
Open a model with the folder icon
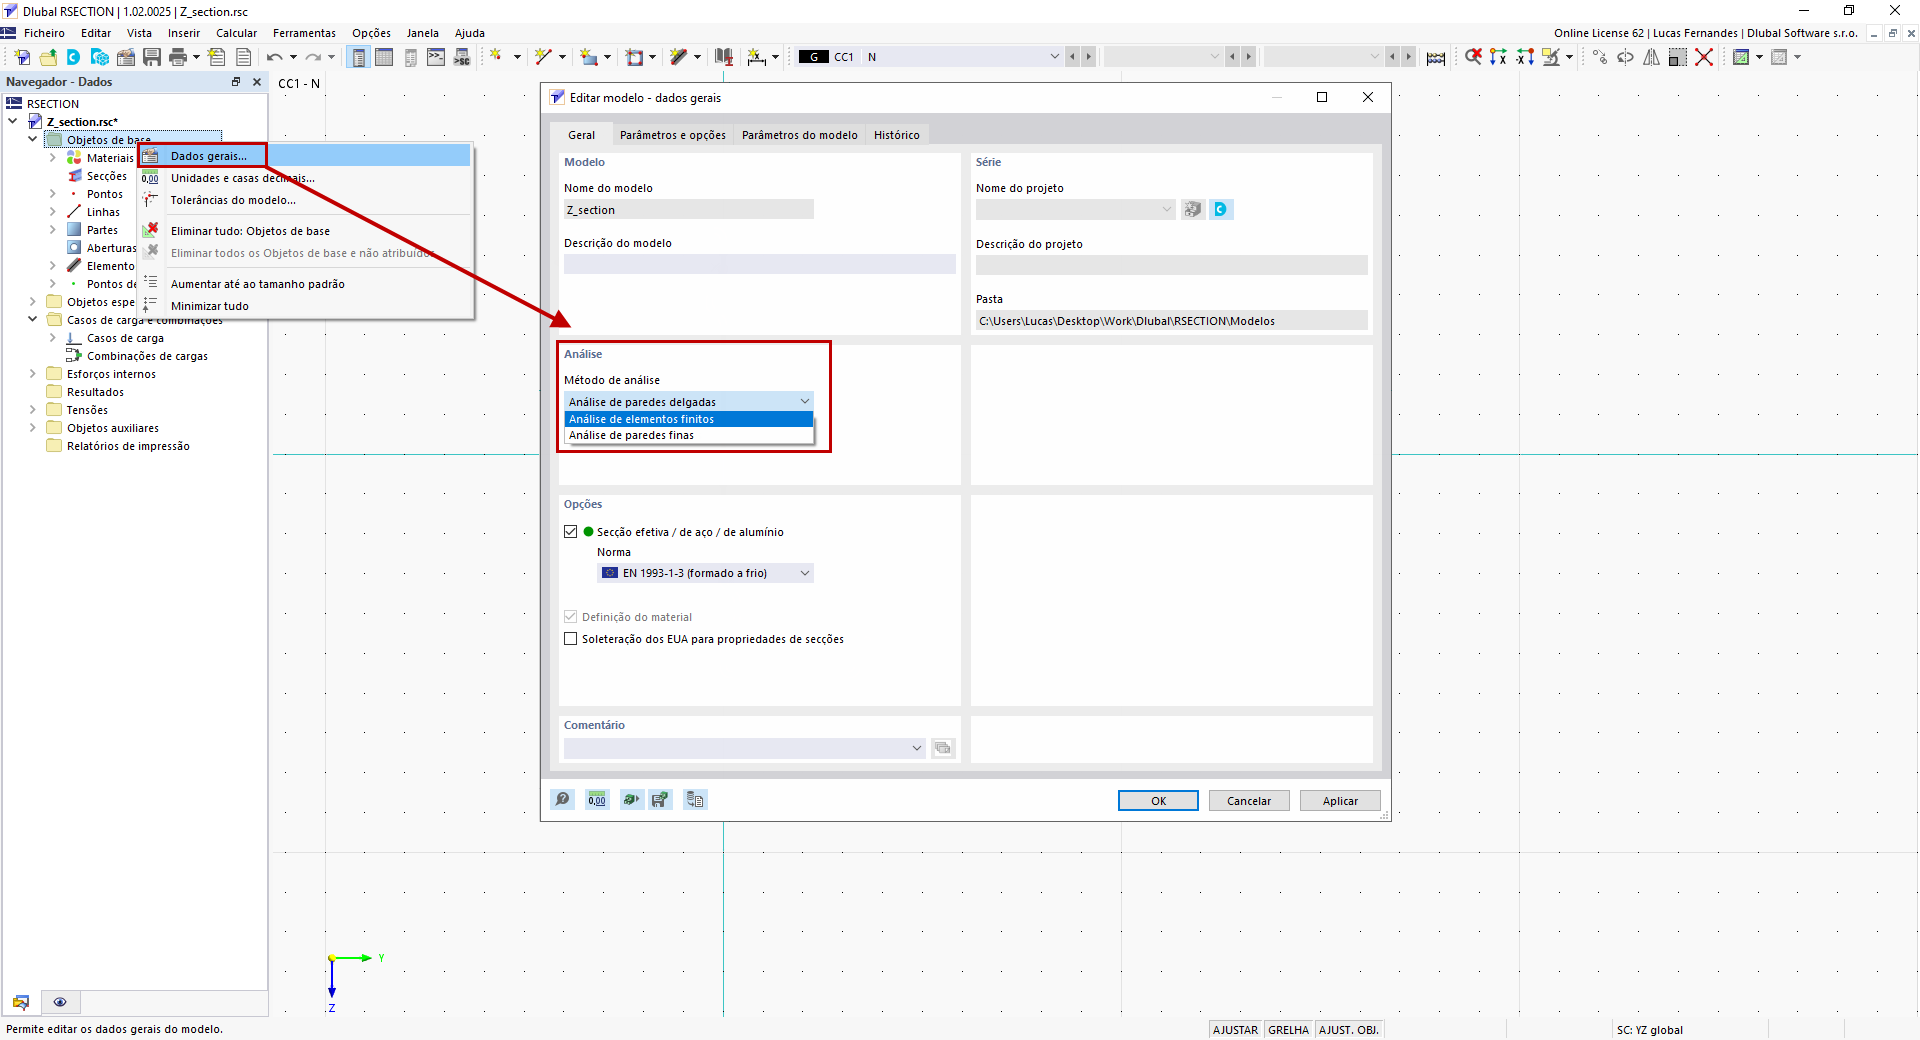[x=48, y=57]
